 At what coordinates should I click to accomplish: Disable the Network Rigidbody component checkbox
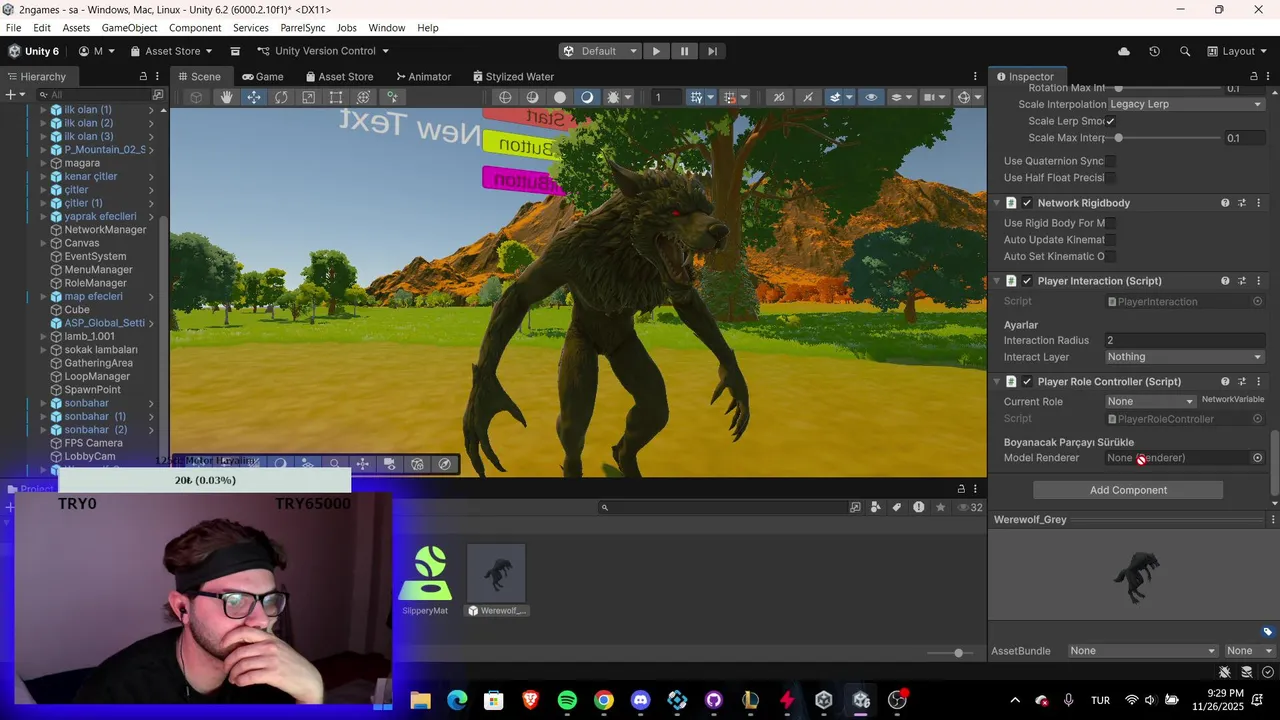coord(1027,203)
